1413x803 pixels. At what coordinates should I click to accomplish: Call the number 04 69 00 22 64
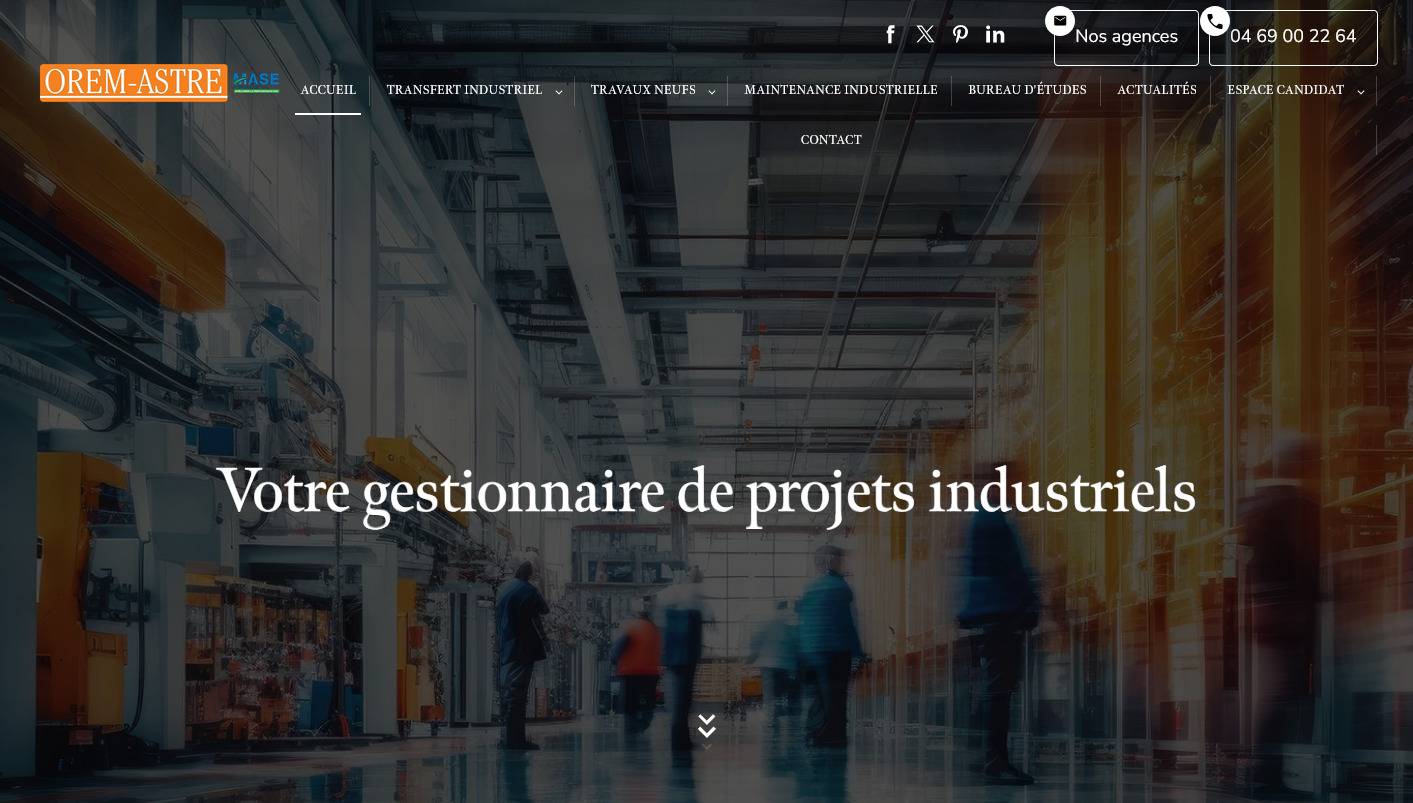[1293, 37]
